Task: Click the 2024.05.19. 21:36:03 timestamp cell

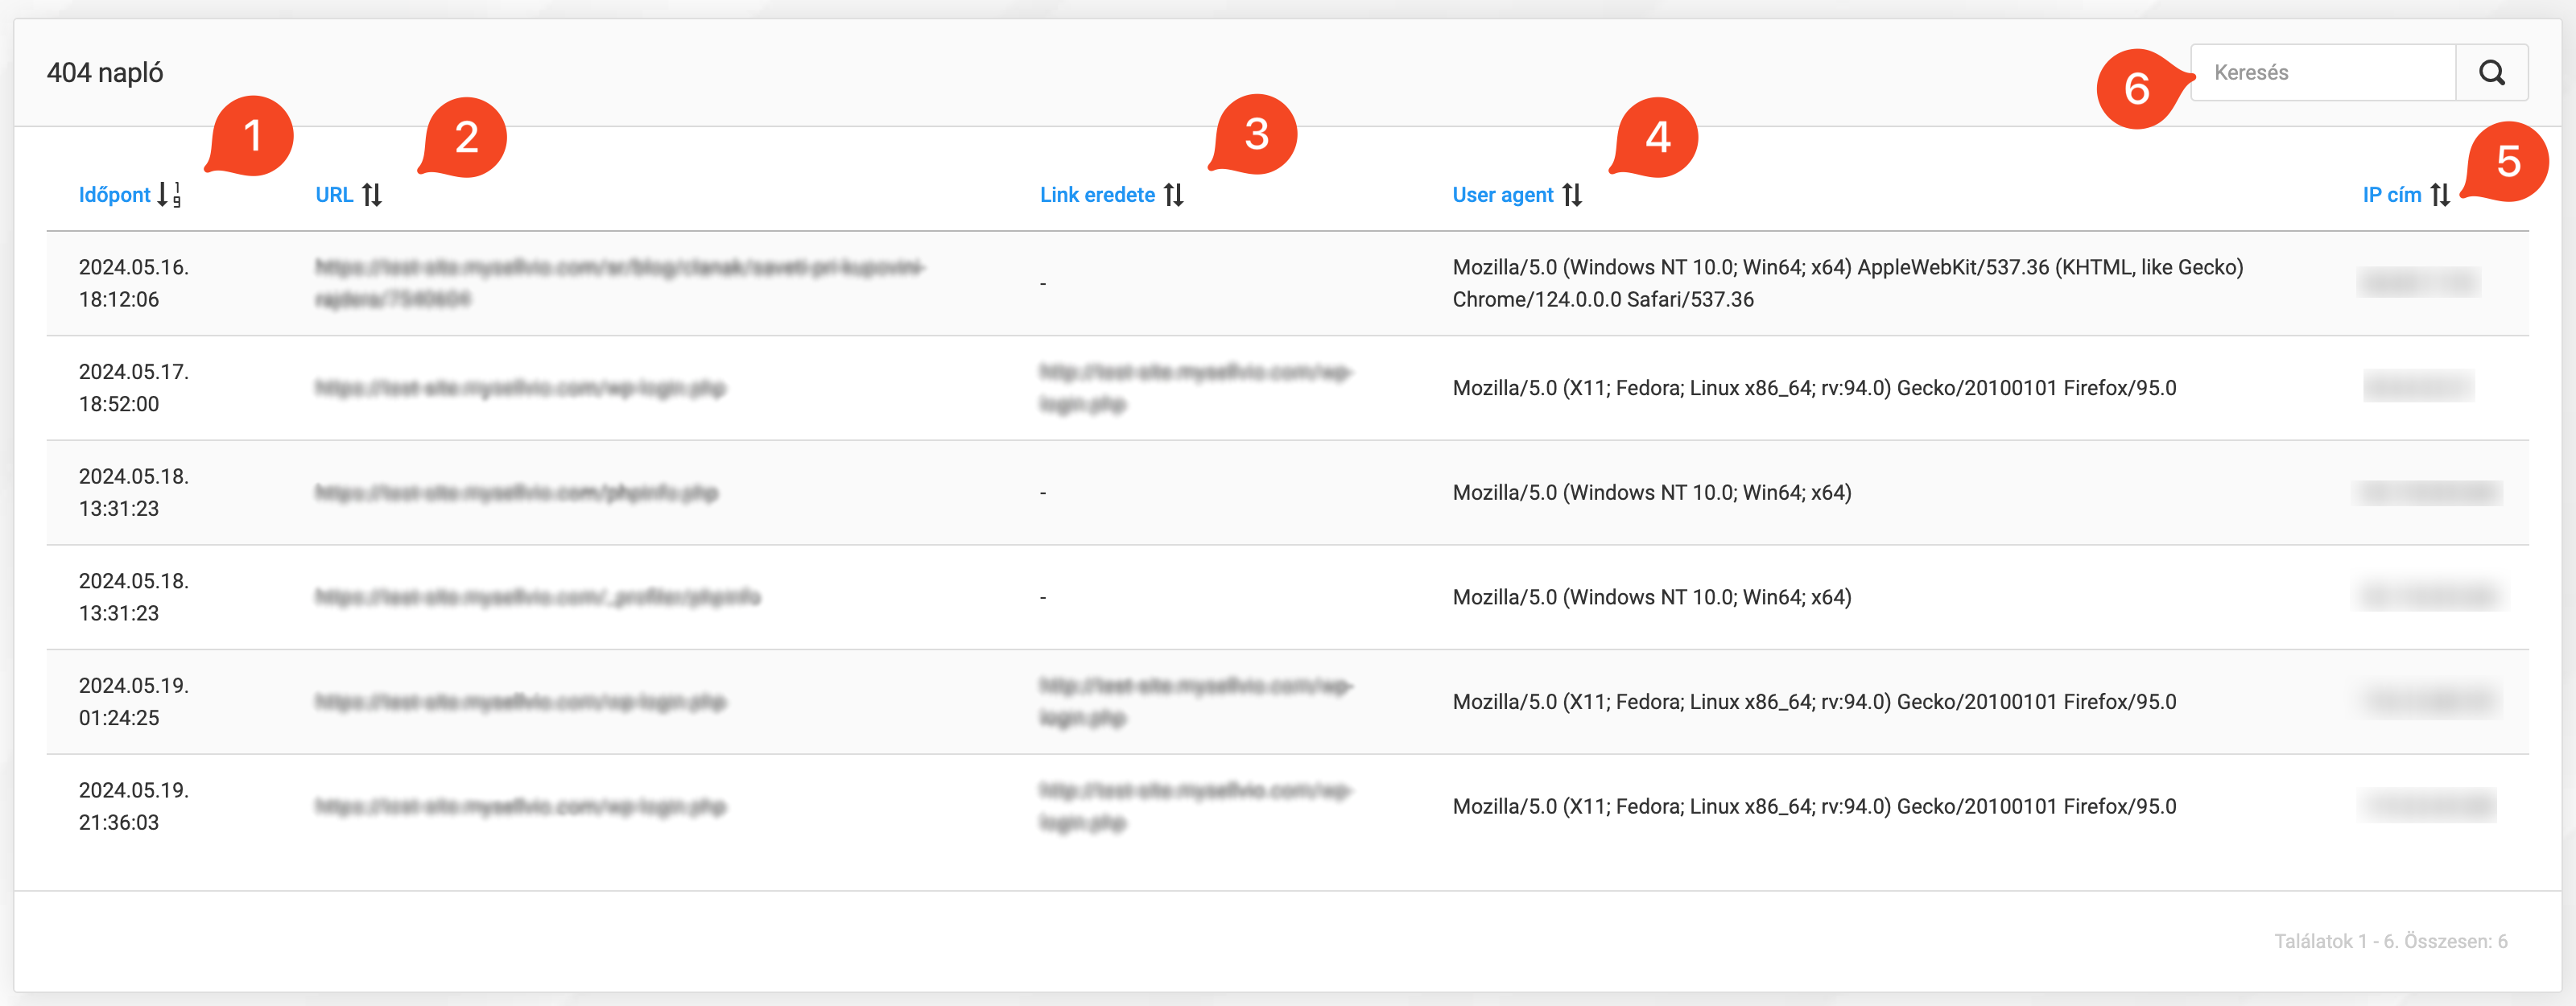Action: [133, 806]
